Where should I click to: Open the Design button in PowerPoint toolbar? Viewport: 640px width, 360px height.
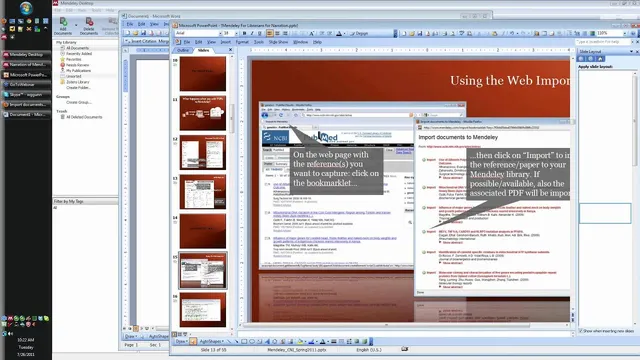pyautogui.click(x=359, y=33)
